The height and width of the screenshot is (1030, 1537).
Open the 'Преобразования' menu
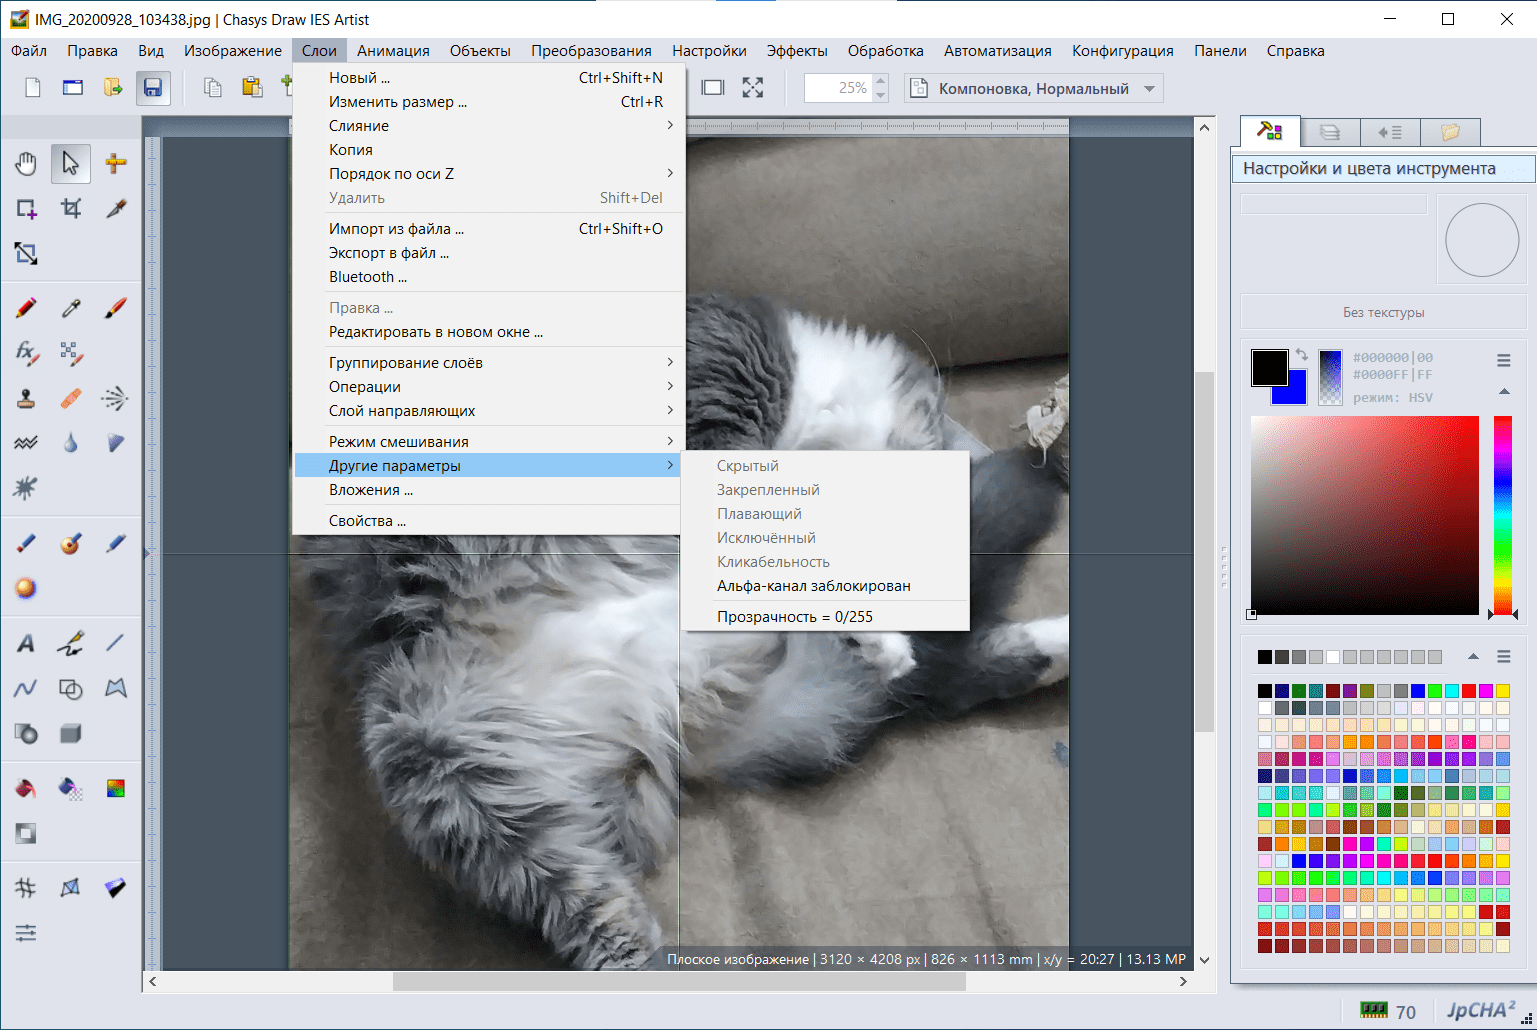click(x=591, y=51)
